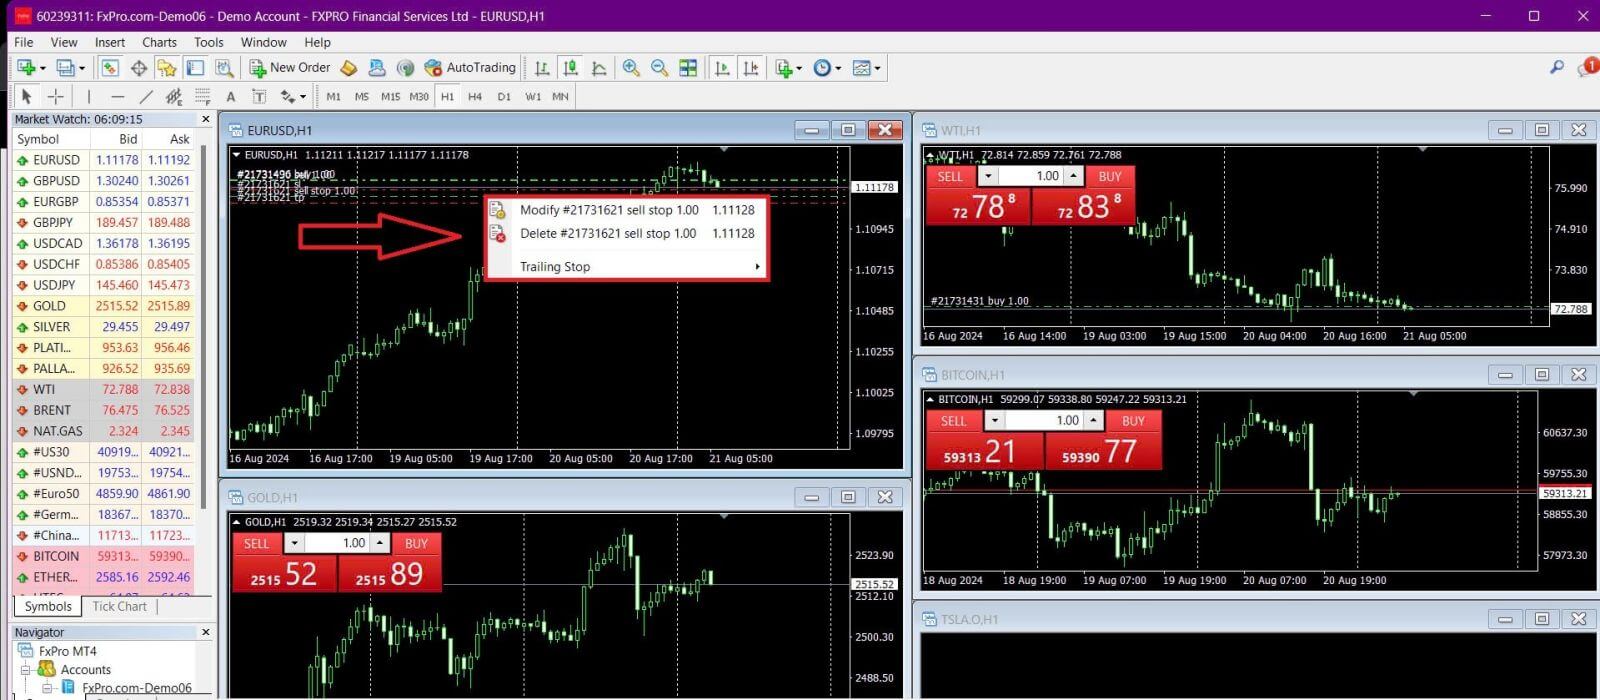Click the zoom out magnifier icon
The width and height of the screenshot is (1600, 700).
click(x=659, y=68)
